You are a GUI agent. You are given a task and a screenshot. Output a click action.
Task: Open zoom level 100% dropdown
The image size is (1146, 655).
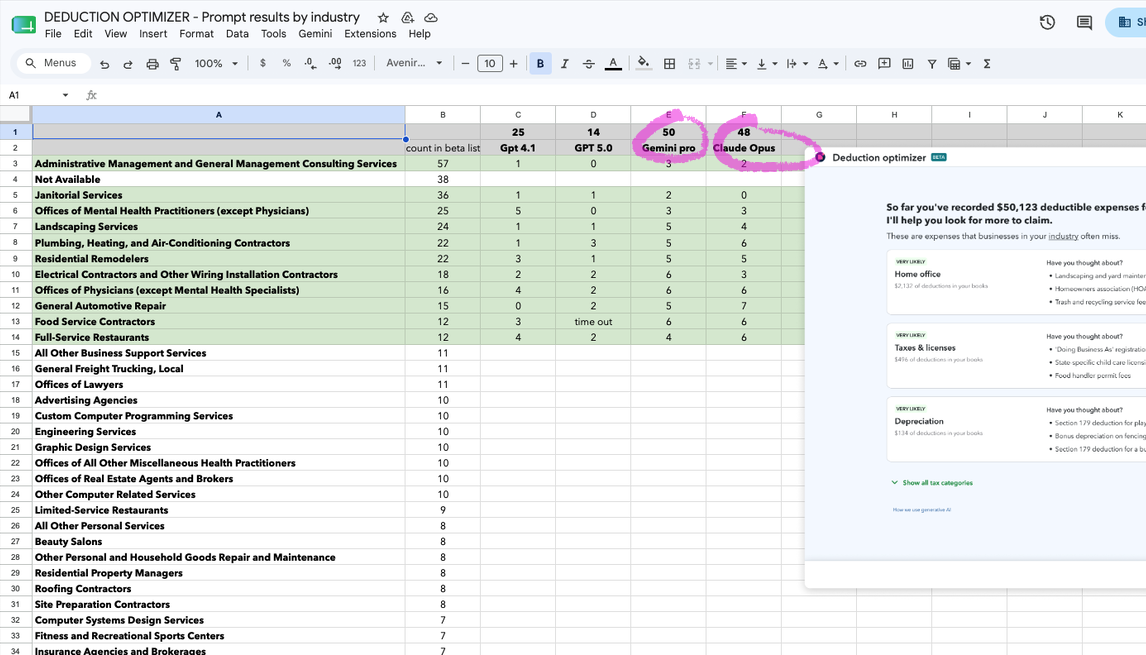216,64
